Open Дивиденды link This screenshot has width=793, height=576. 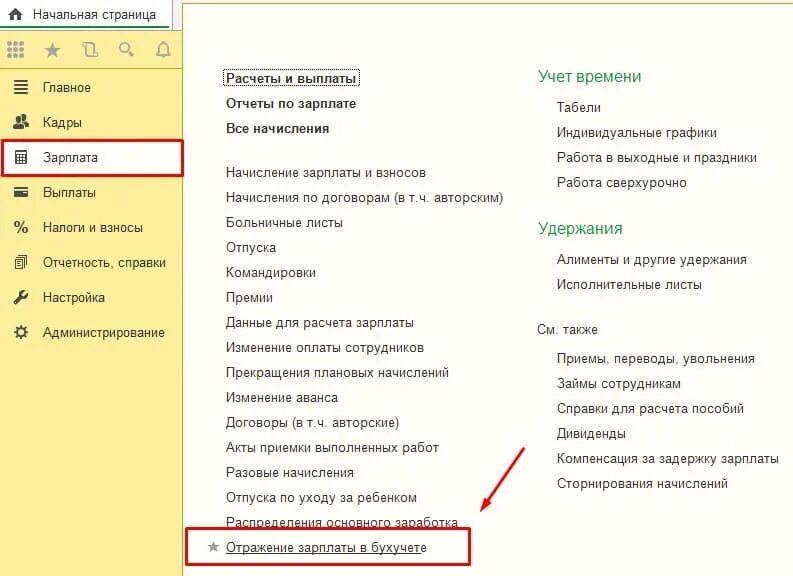click(591, 433)
